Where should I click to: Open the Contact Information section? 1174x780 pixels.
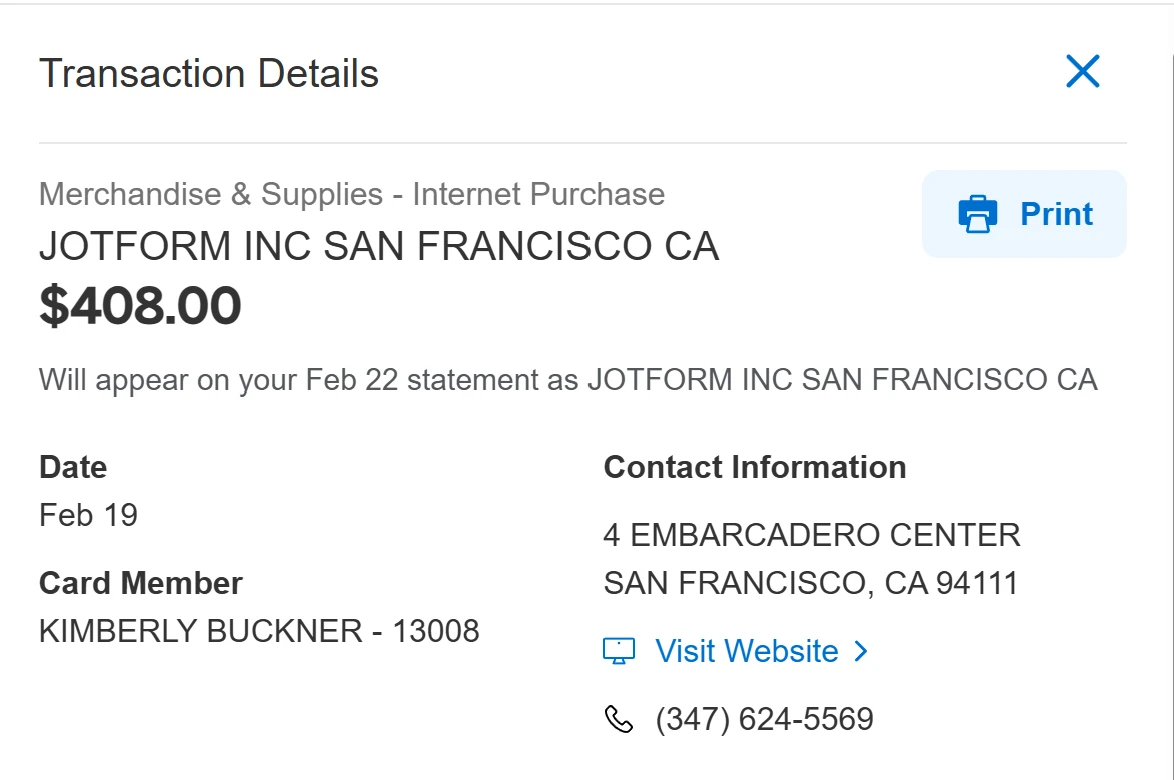tap(755, 467)
